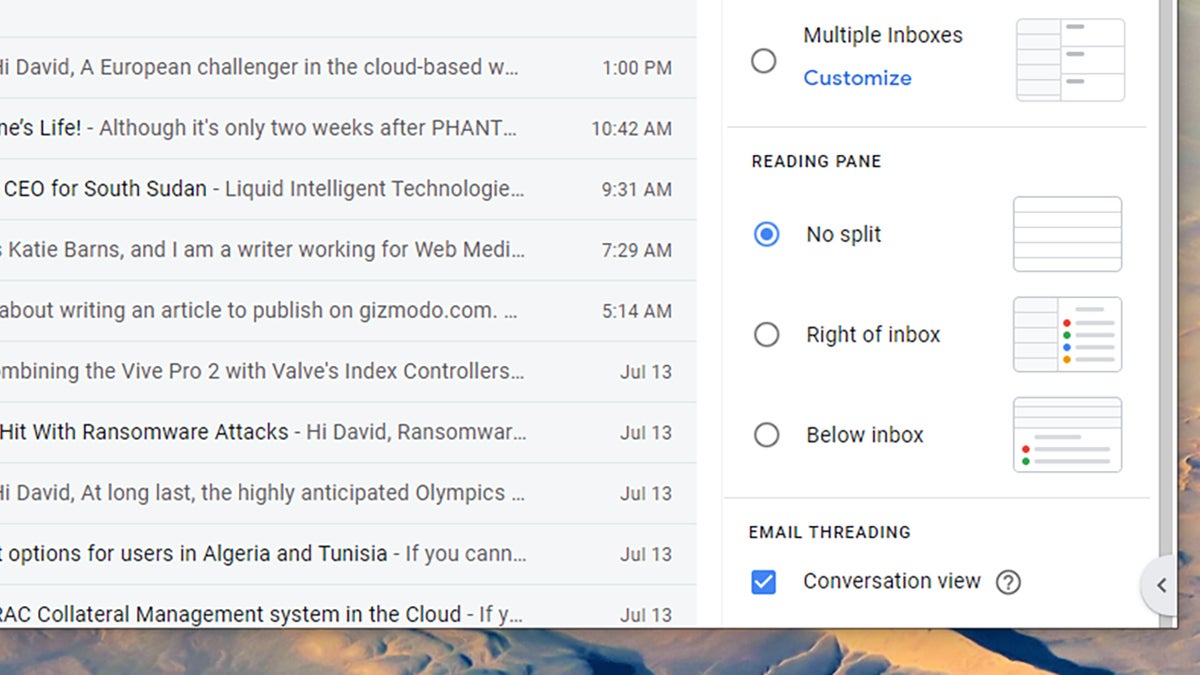Click the Below inbox layout preview icon
1200x675 pixels.
[1067, 435]
